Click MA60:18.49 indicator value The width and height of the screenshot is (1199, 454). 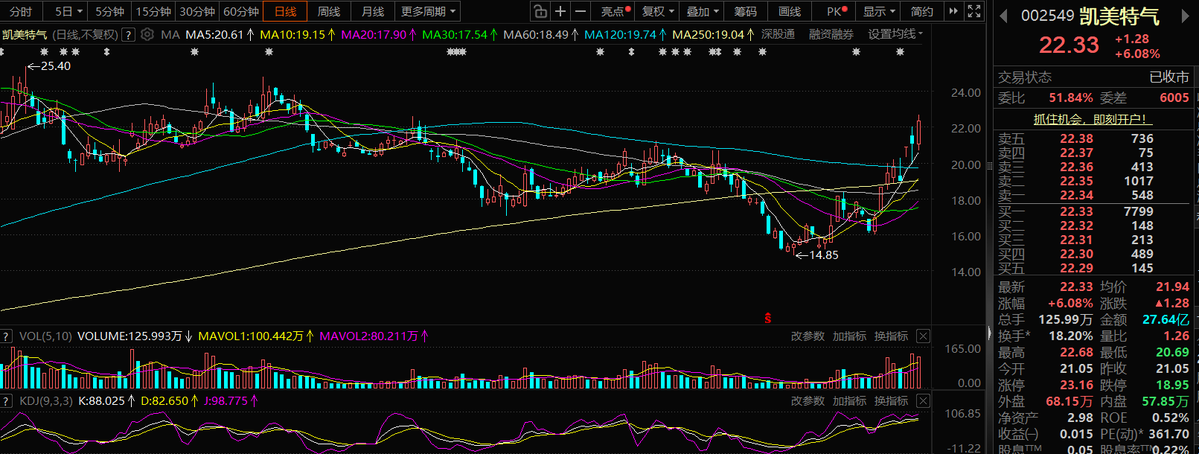point(536,34)
